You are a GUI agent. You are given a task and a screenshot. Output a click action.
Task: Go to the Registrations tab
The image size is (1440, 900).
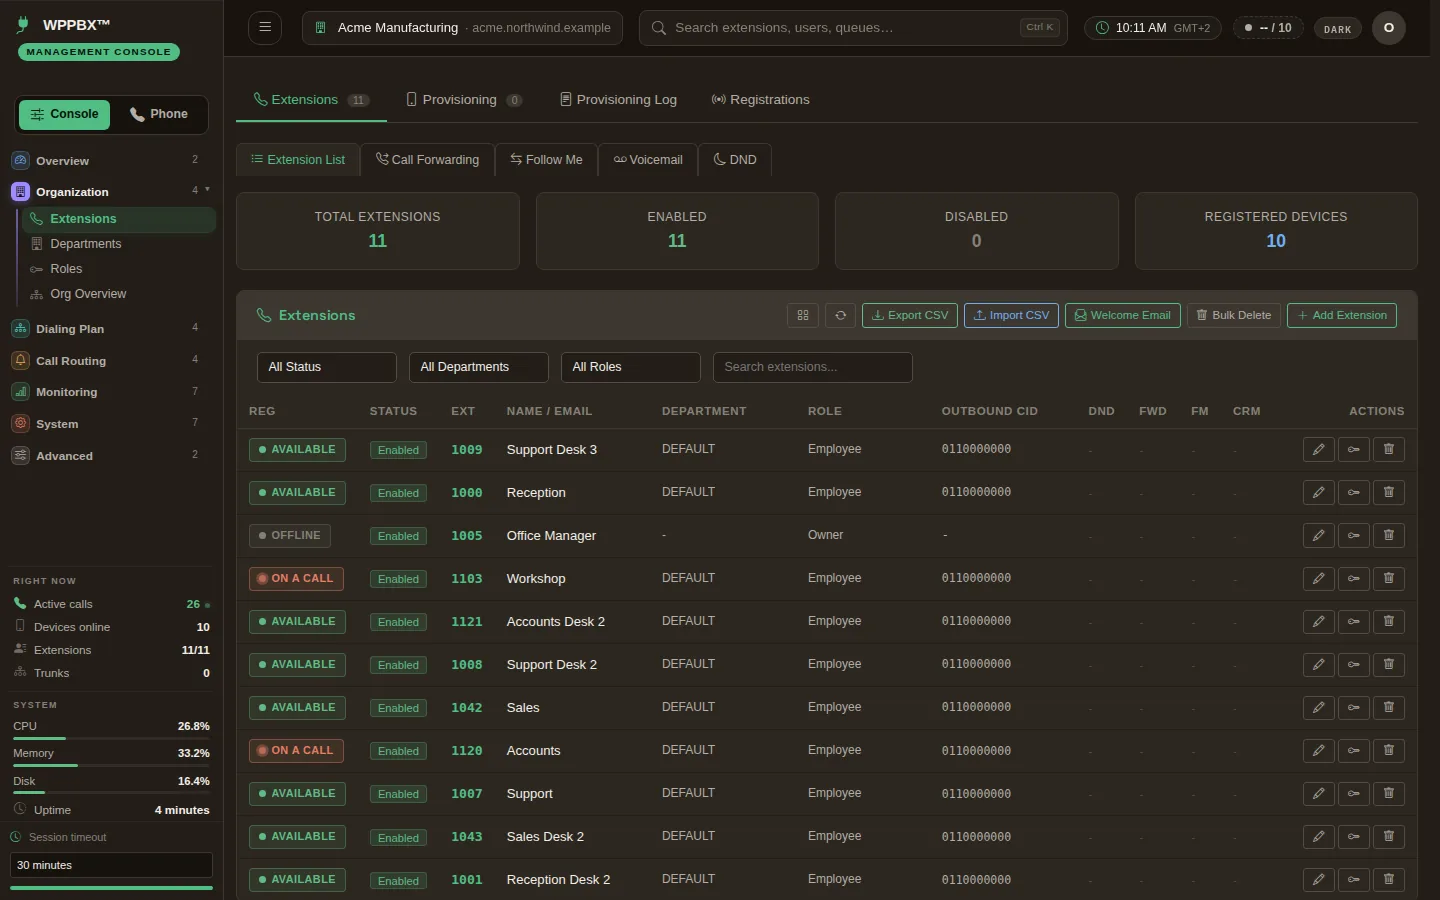761,100
